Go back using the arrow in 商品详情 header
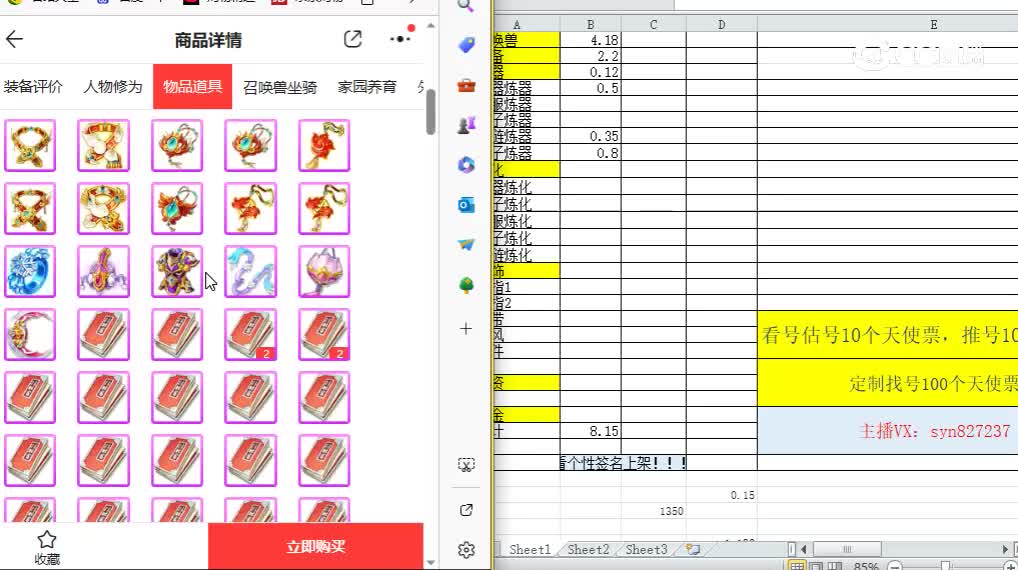 coord(14,40)
